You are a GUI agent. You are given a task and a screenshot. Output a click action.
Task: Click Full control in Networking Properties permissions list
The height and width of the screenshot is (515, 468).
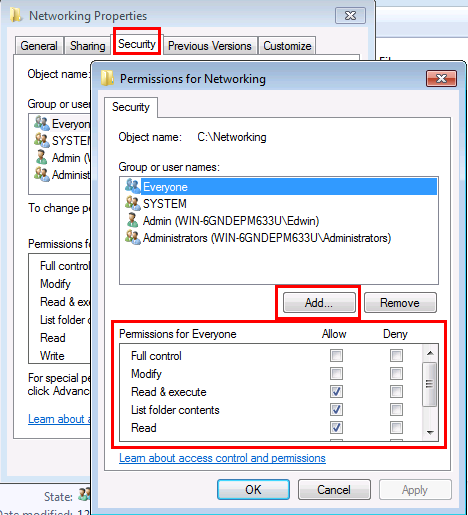point(65,266)
